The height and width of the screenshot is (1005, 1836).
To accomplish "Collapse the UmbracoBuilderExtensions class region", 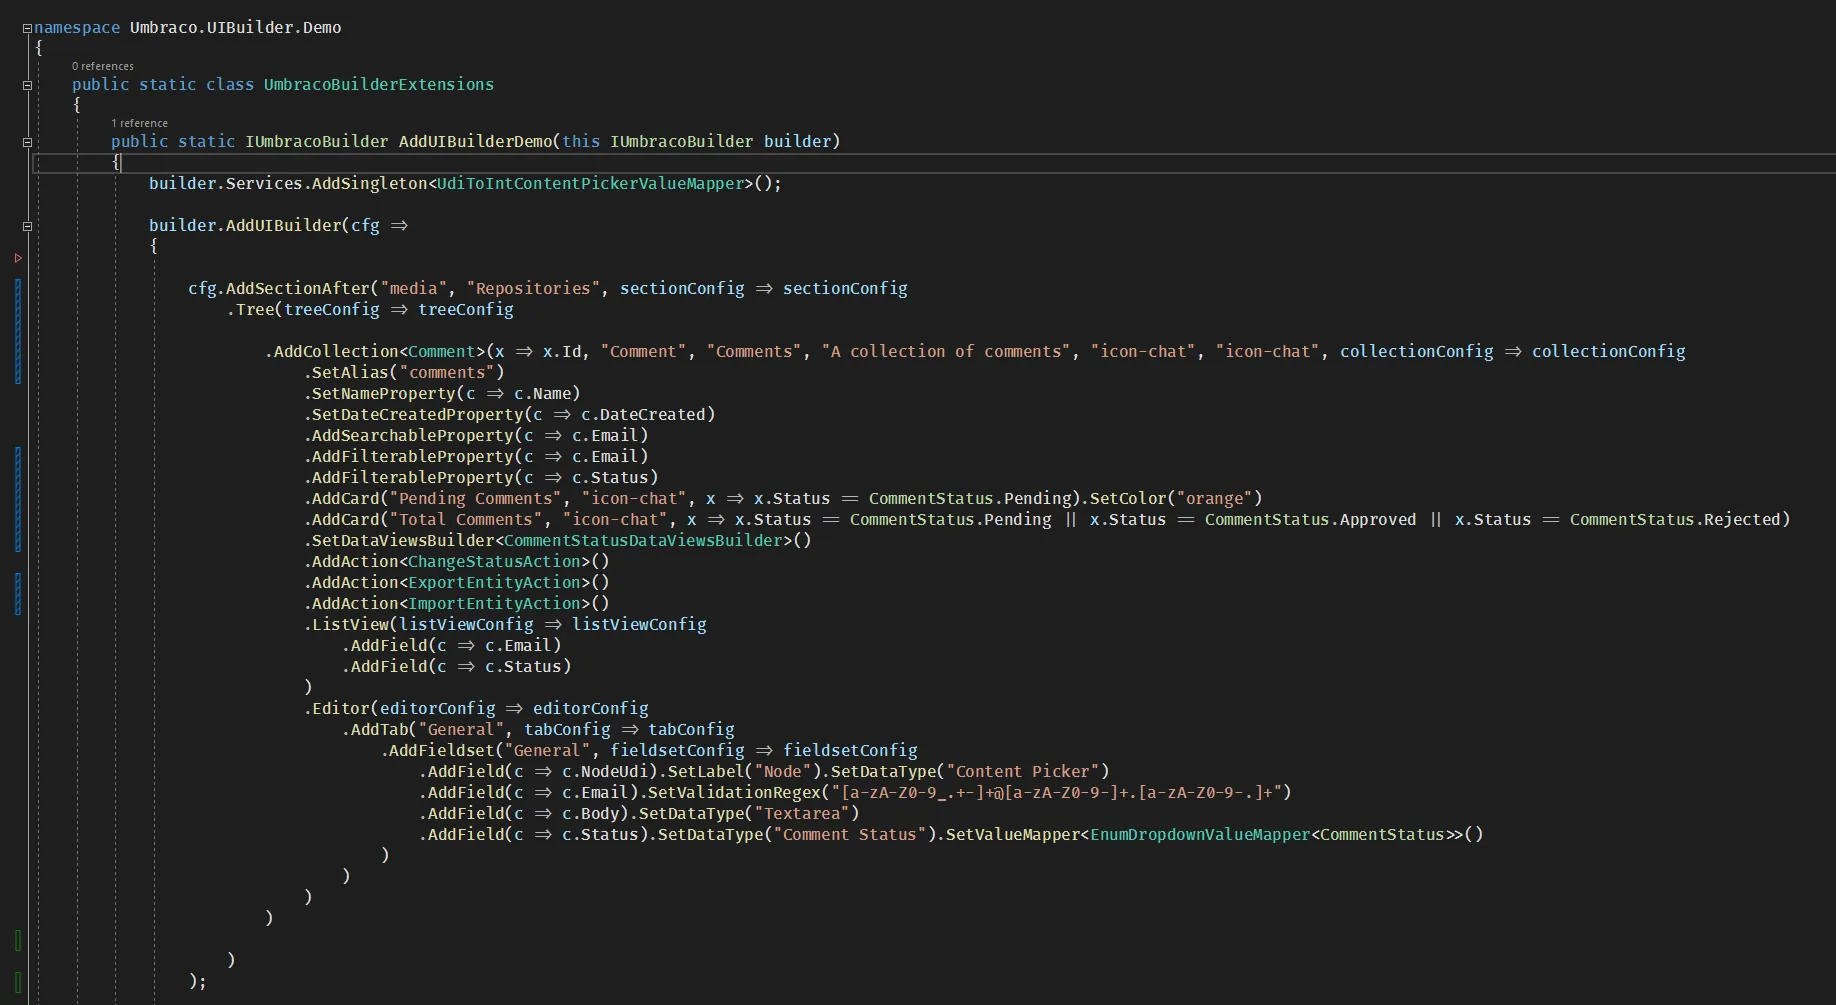I will click(x=27, y=86).
